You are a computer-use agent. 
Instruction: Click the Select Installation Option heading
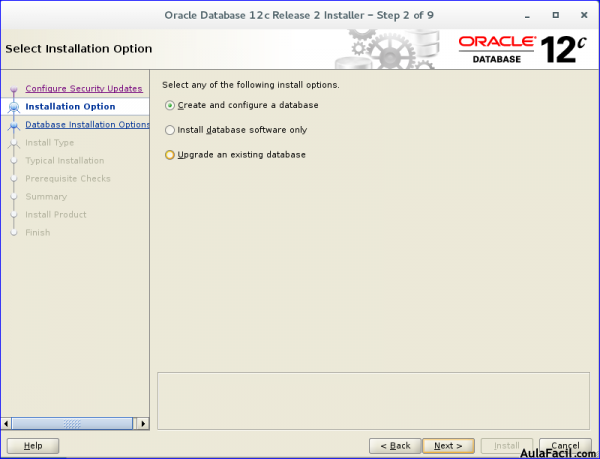click(79, 49)
